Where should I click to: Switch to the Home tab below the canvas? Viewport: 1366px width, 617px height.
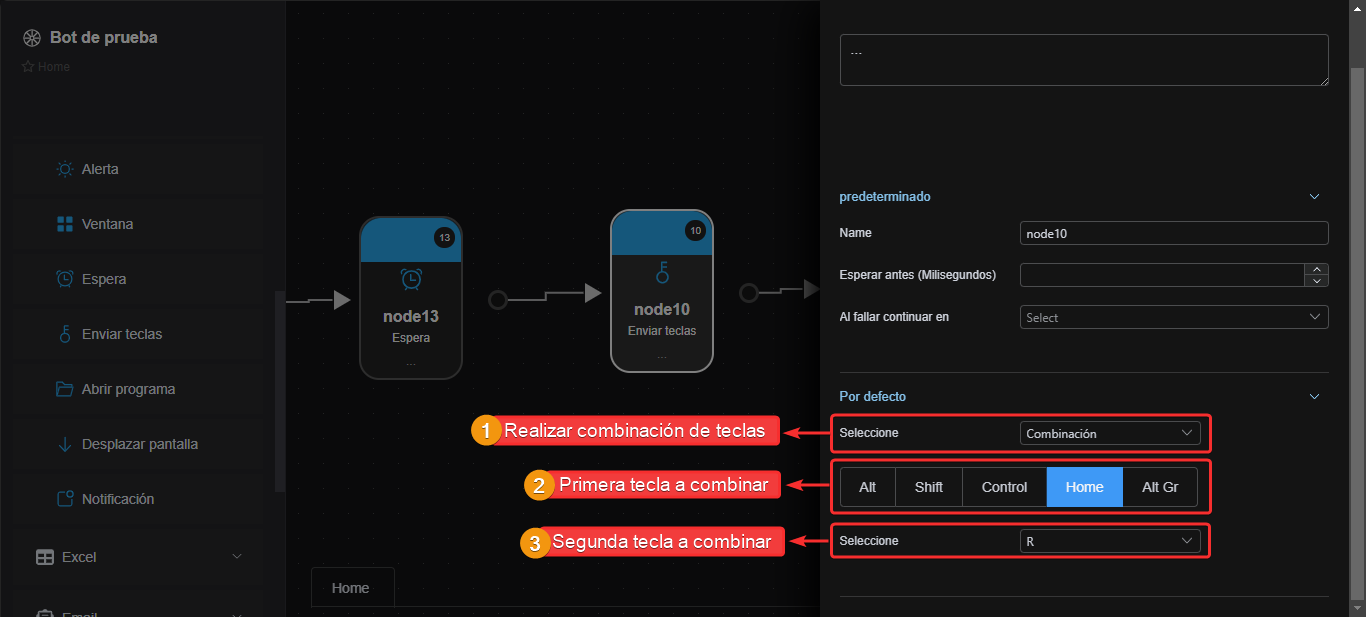353,587
